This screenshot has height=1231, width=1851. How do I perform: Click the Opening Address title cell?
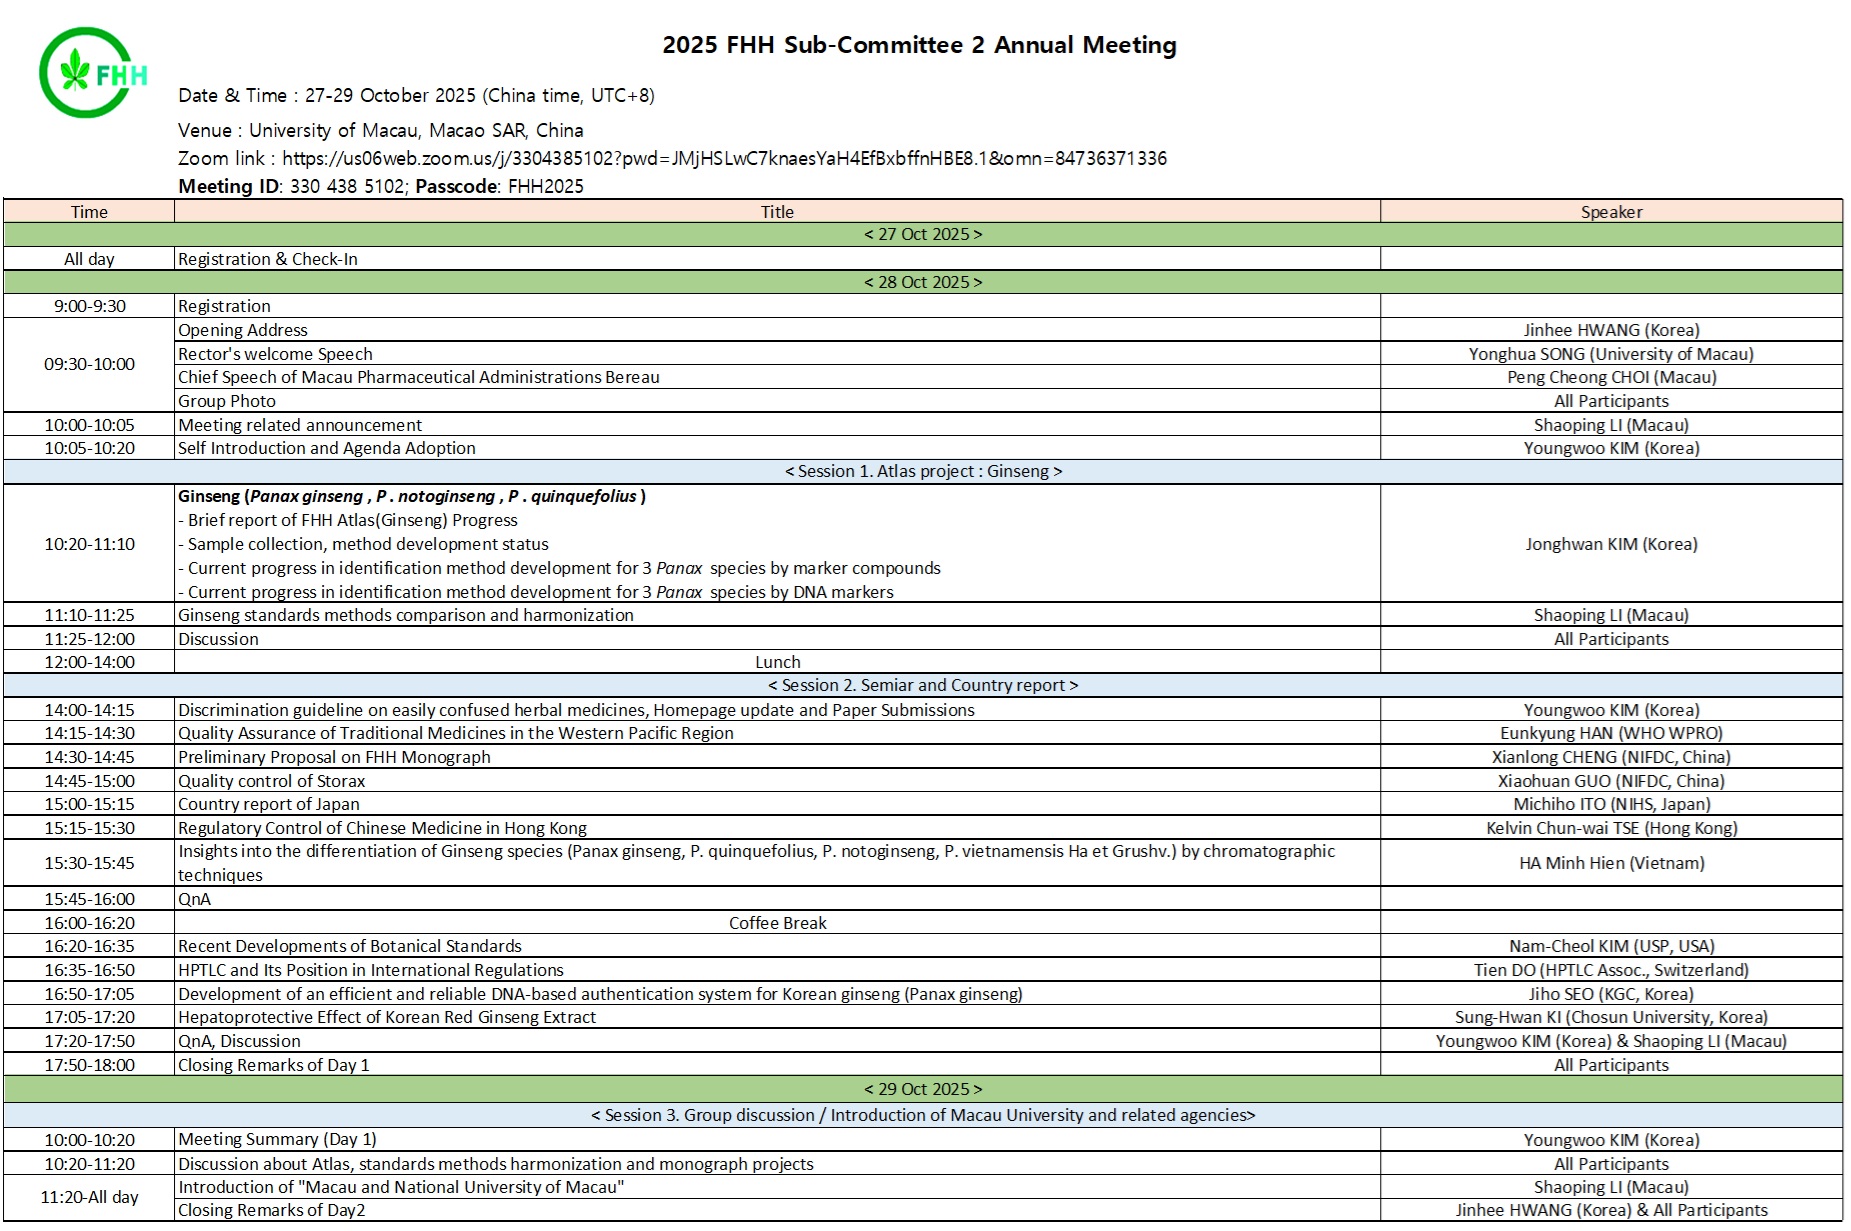click(243, 330)
